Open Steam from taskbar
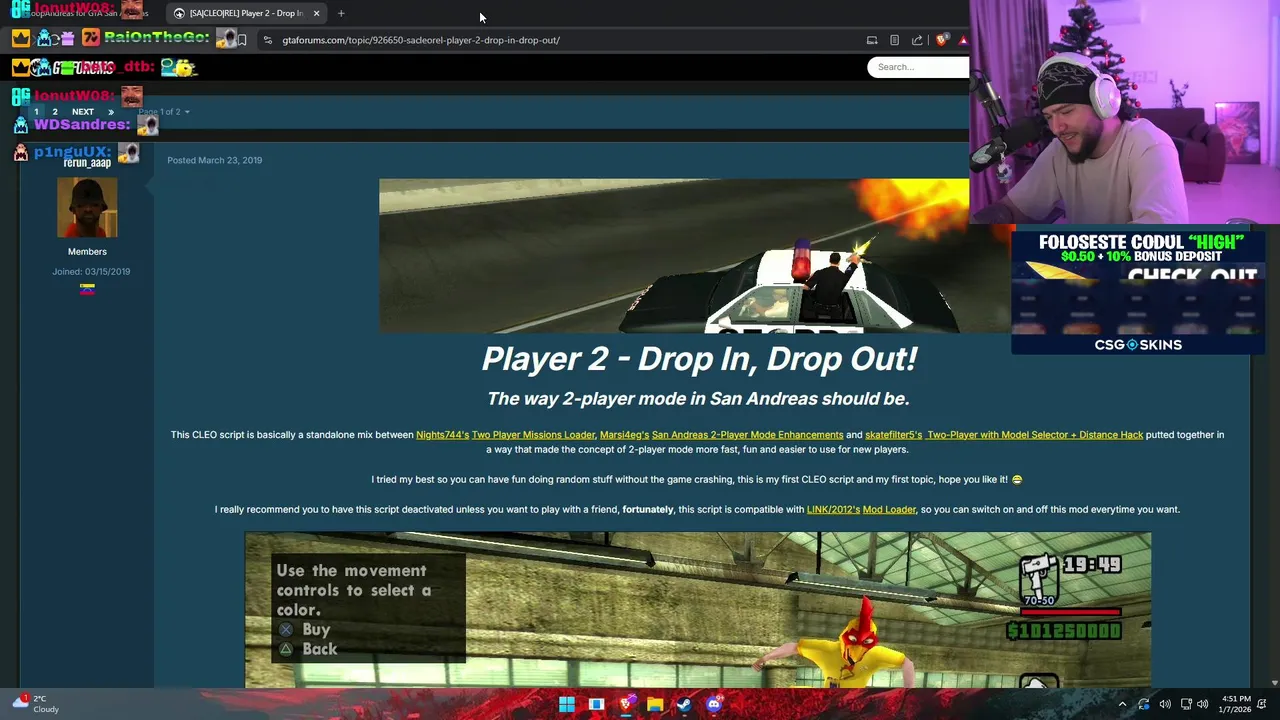 click(x=684, y=704)
